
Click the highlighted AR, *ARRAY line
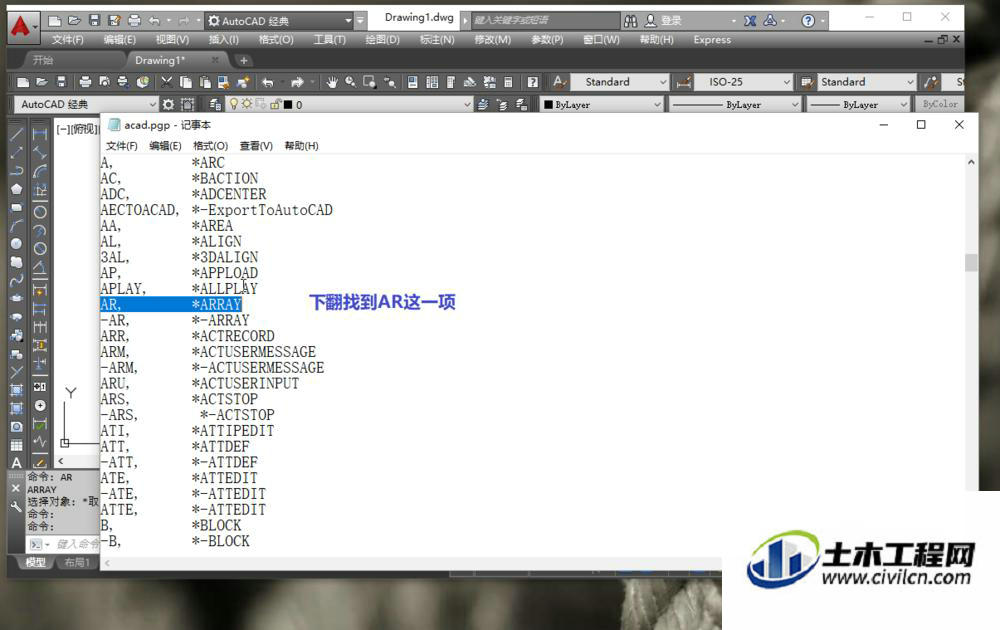[x=171, y=304]
